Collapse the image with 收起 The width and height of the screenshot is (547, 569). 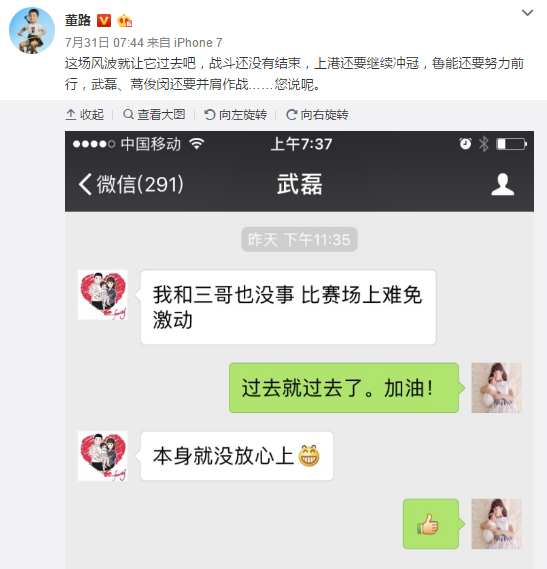pyautogui.click(x=85, y=115)
